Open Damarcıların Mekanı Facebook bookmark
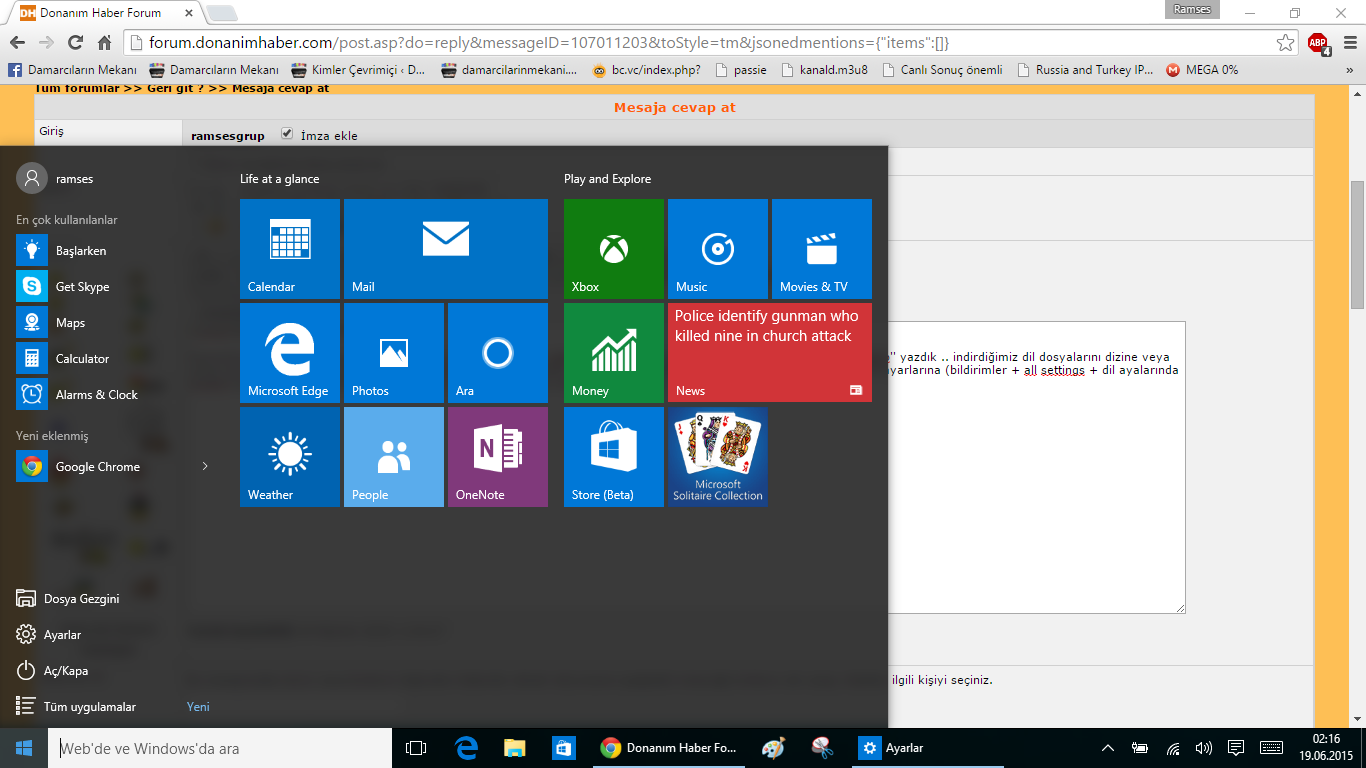This screenshot has width=1366, height=768. coord(72,70)
